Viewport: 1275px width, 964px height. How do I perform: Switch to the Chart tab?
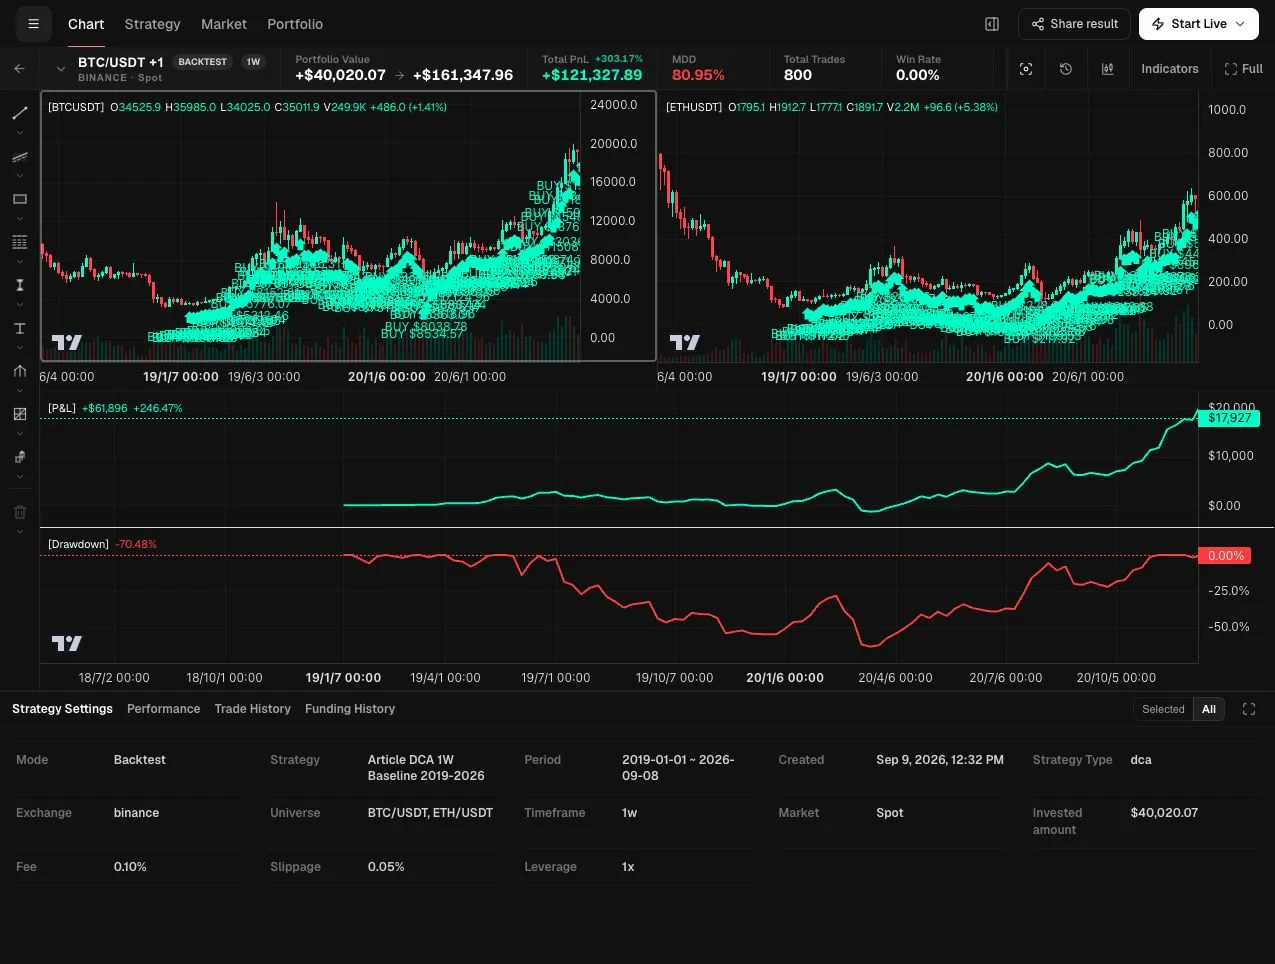[x=86, y=24]
